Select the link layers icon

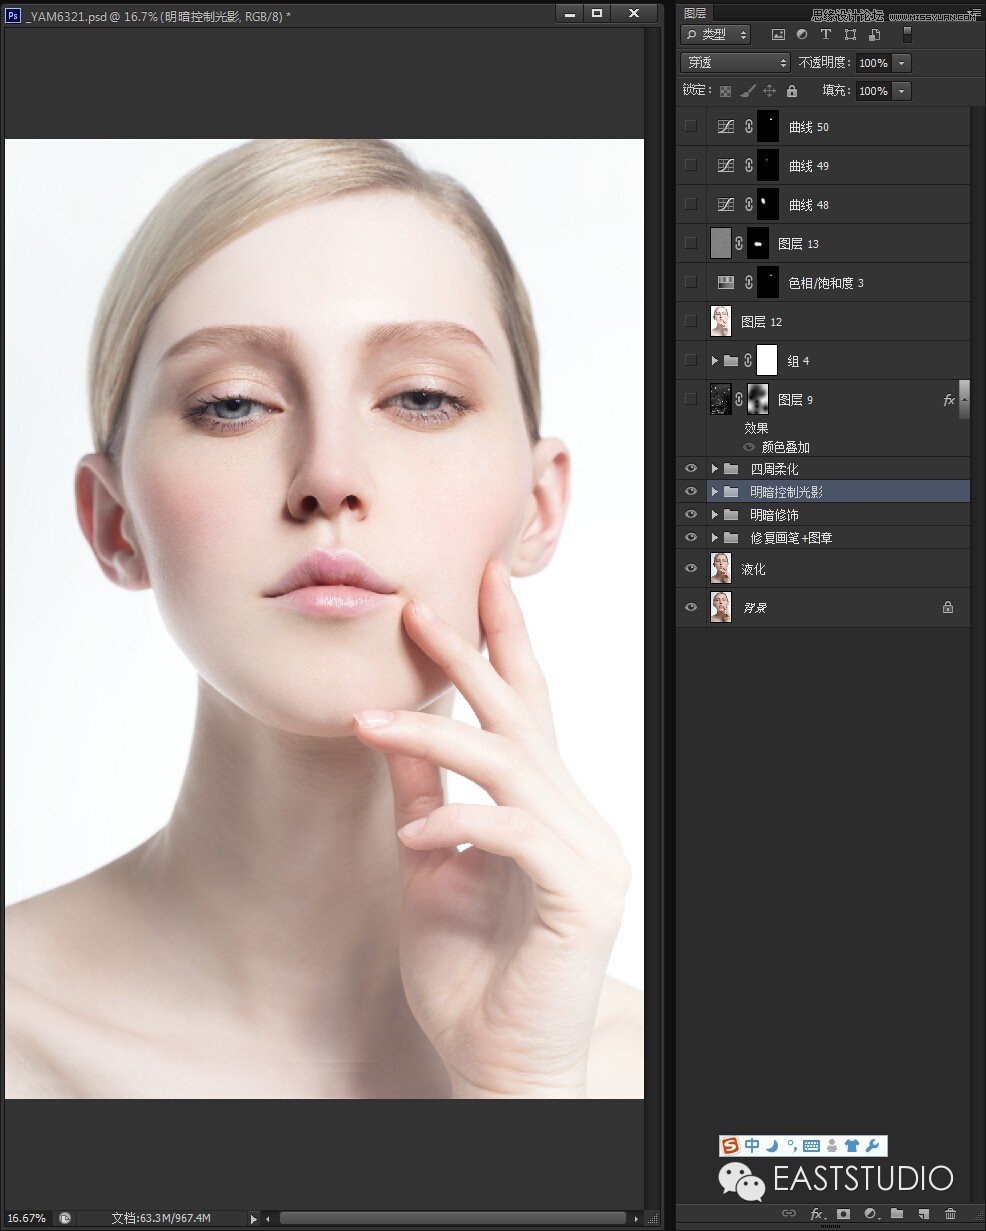789,1213
